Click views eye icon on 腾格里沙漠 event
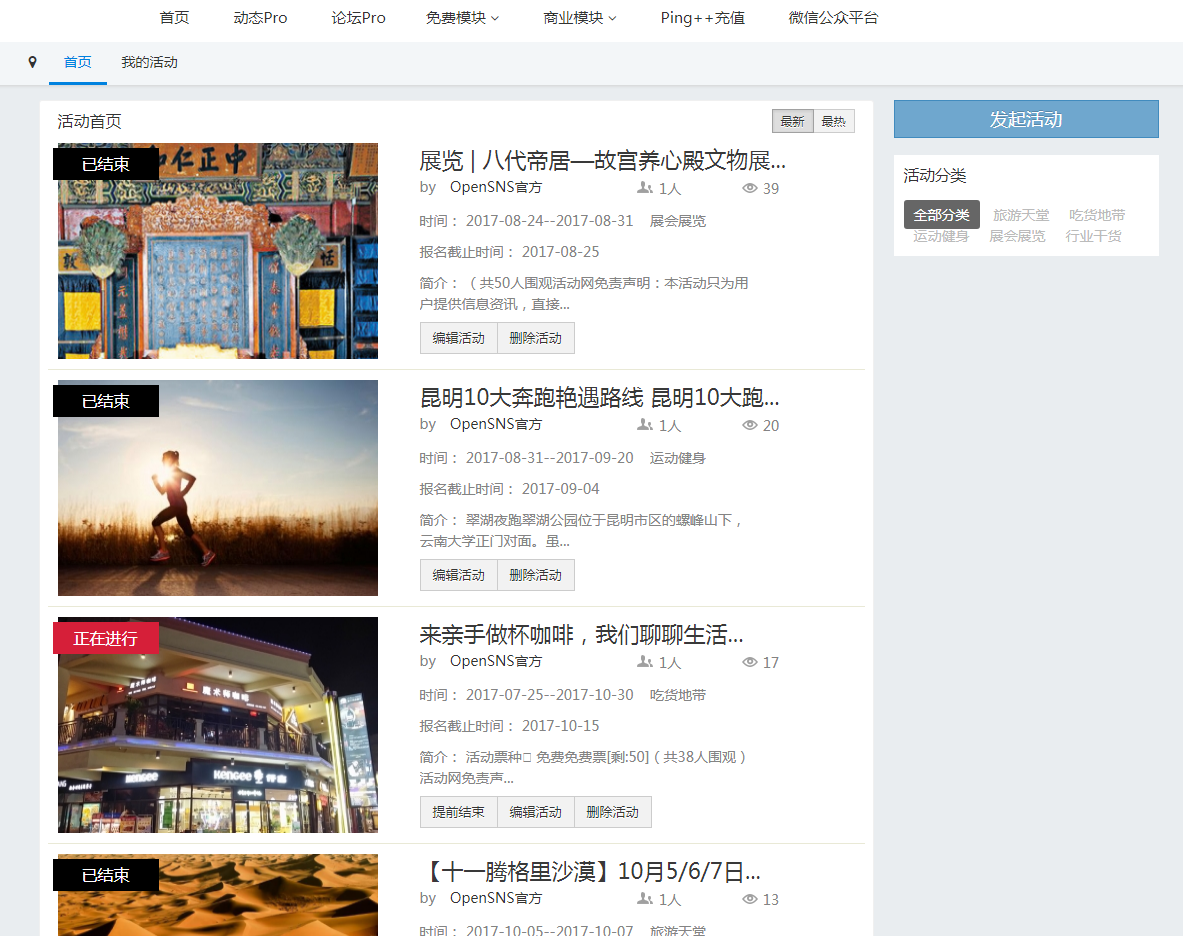Viewport: 1183px width, 936px height. coord(749,898)
